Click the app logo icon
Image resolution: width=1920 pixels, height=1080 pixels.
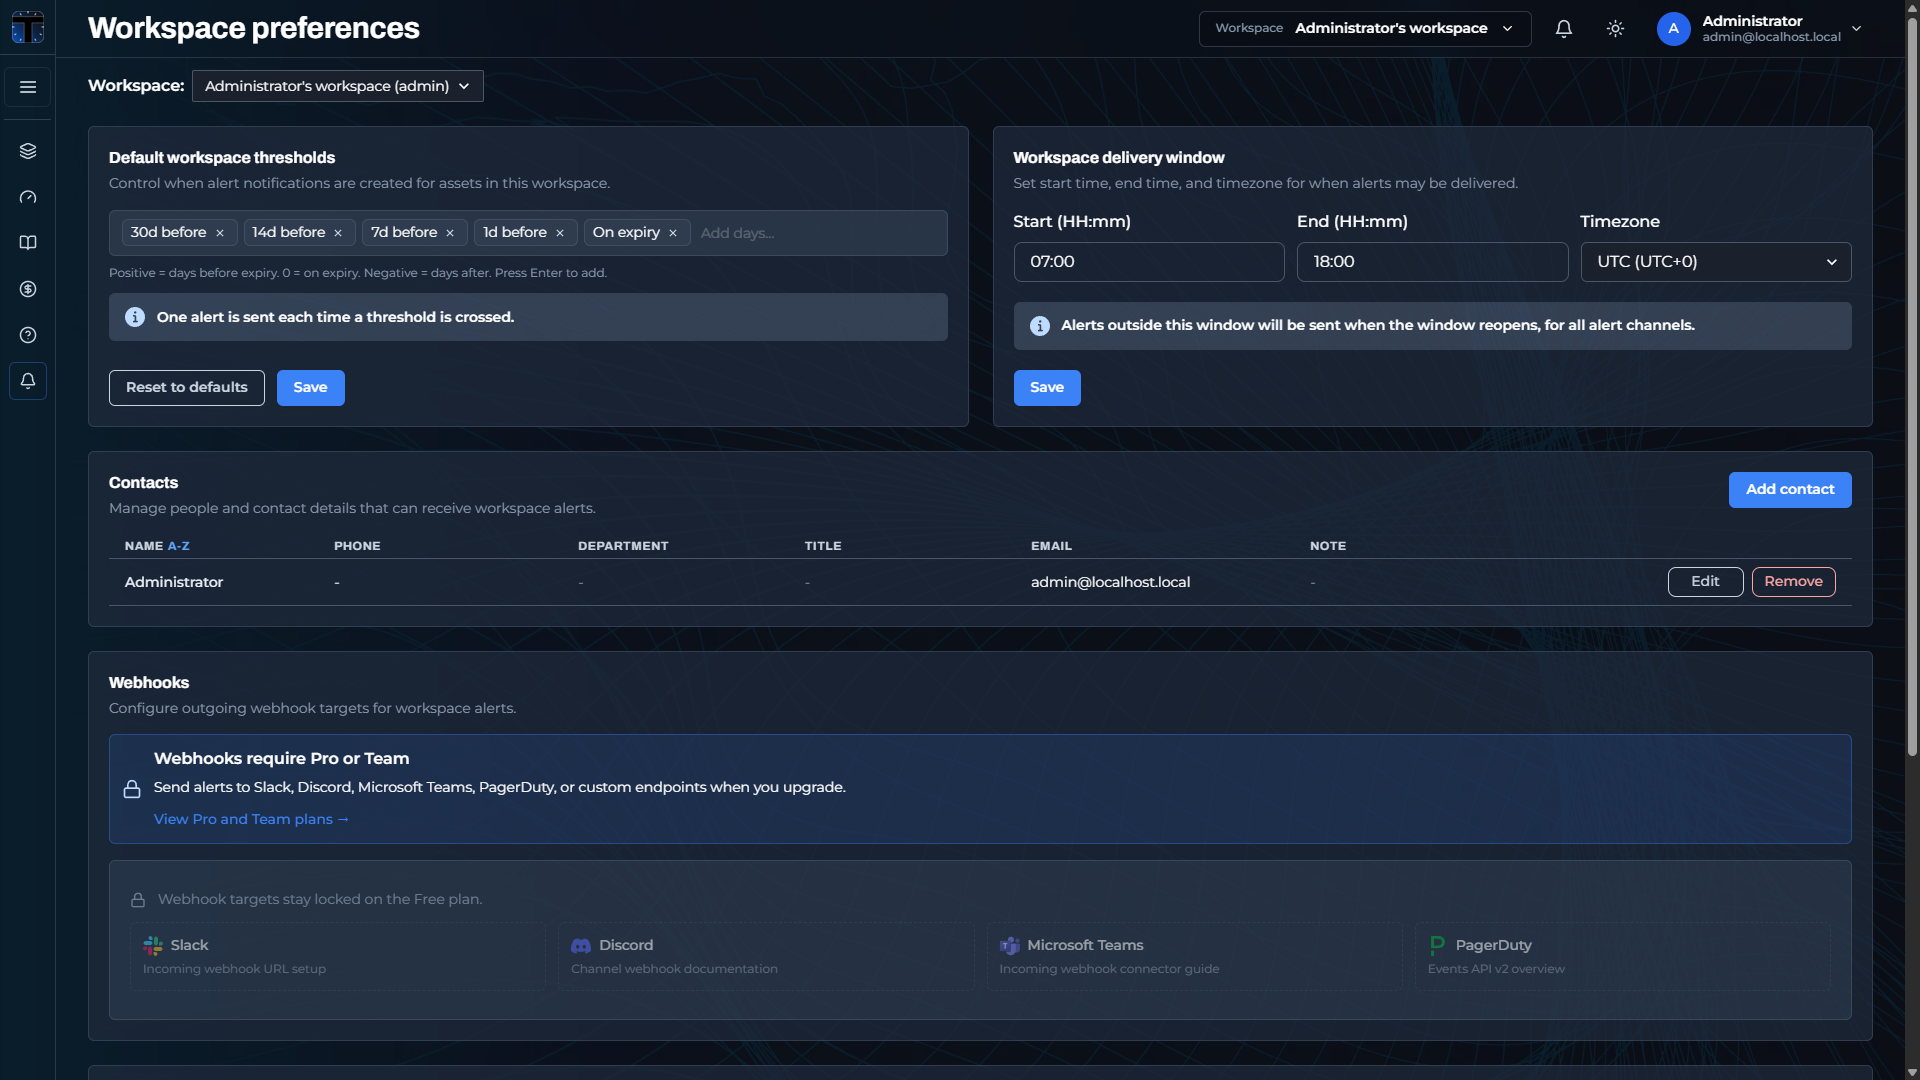(28, 27)
